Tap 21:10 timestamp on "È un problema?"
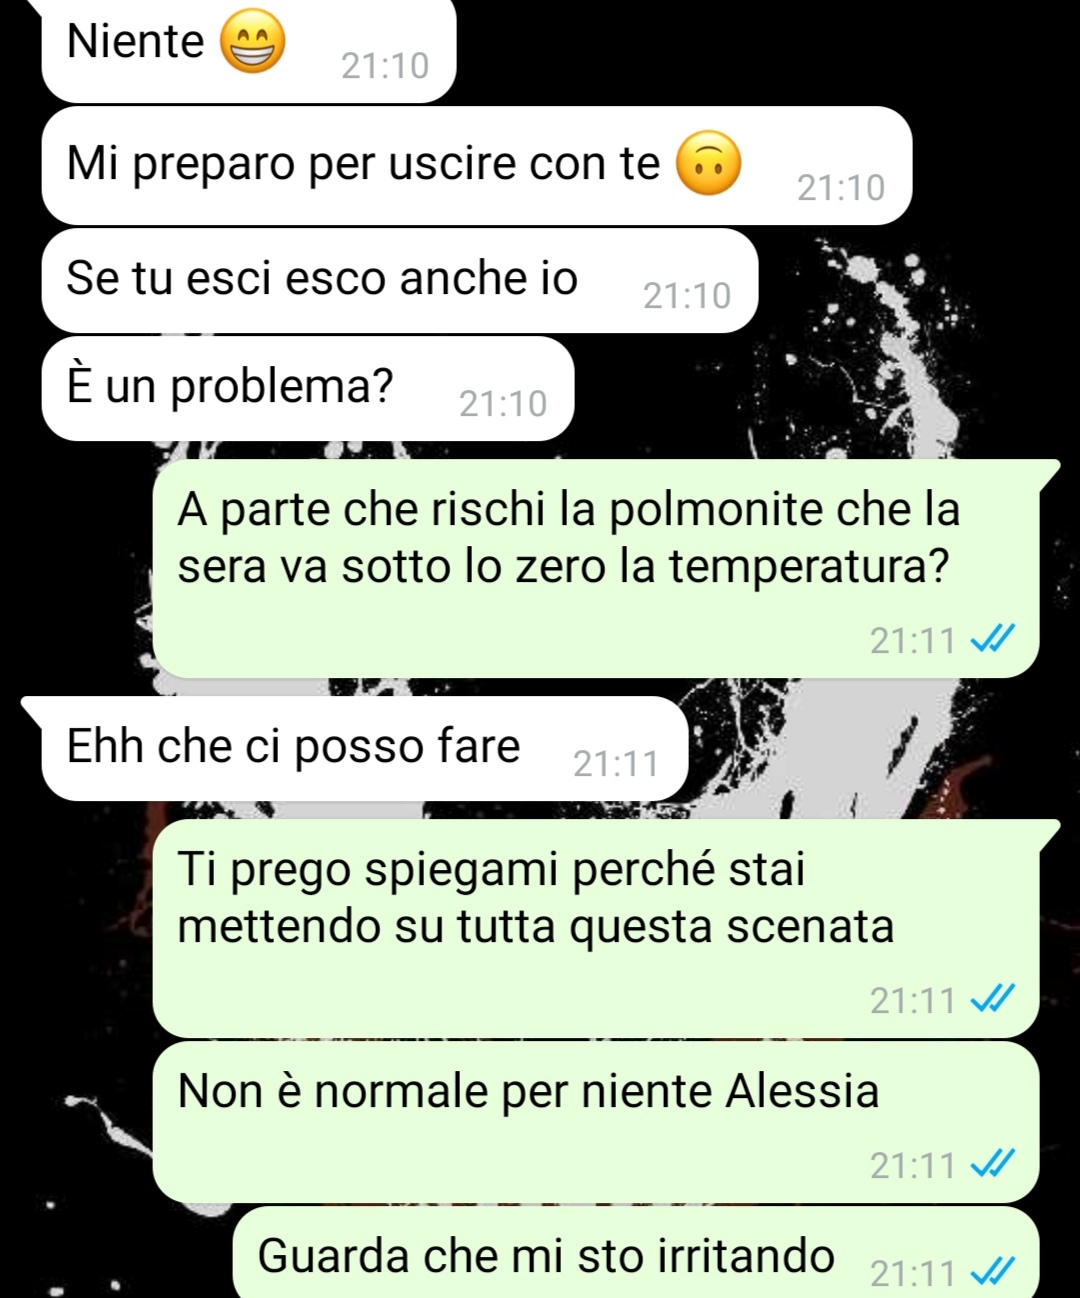Screen dimensions: 1080x1298 (x=503, y=404)
